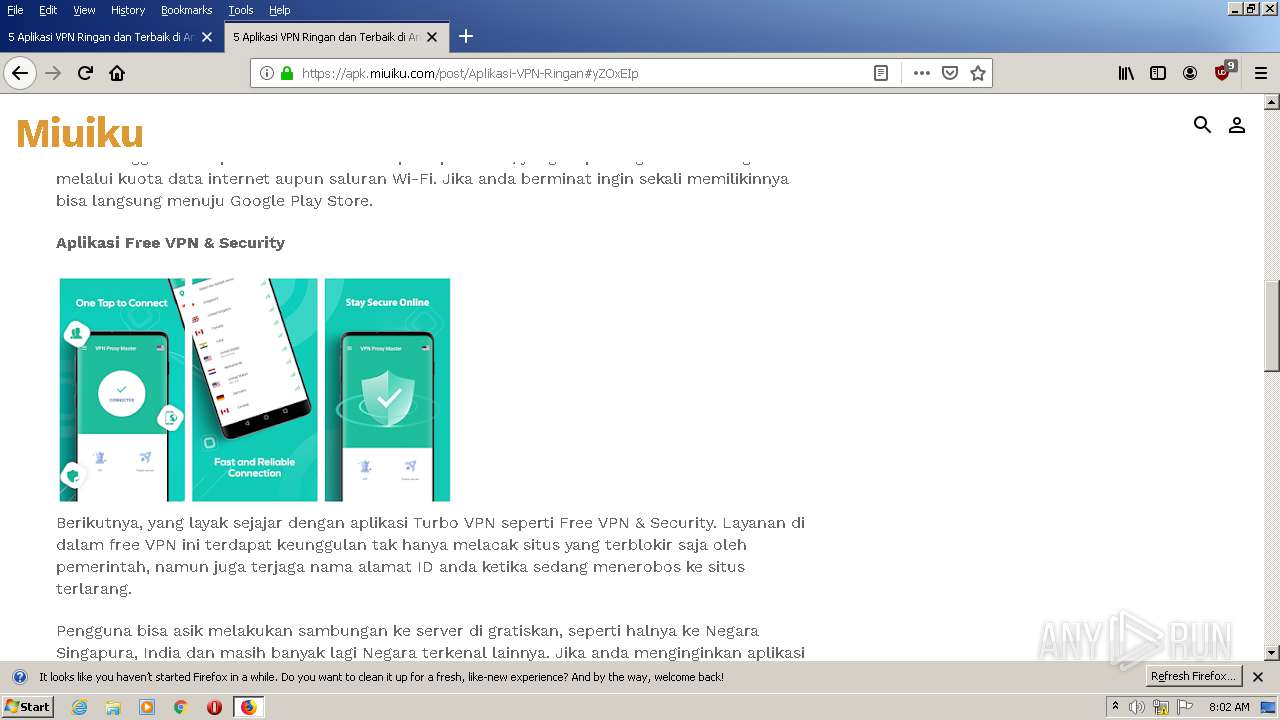Click the page scrollbar down arrow

point(1272,653)
